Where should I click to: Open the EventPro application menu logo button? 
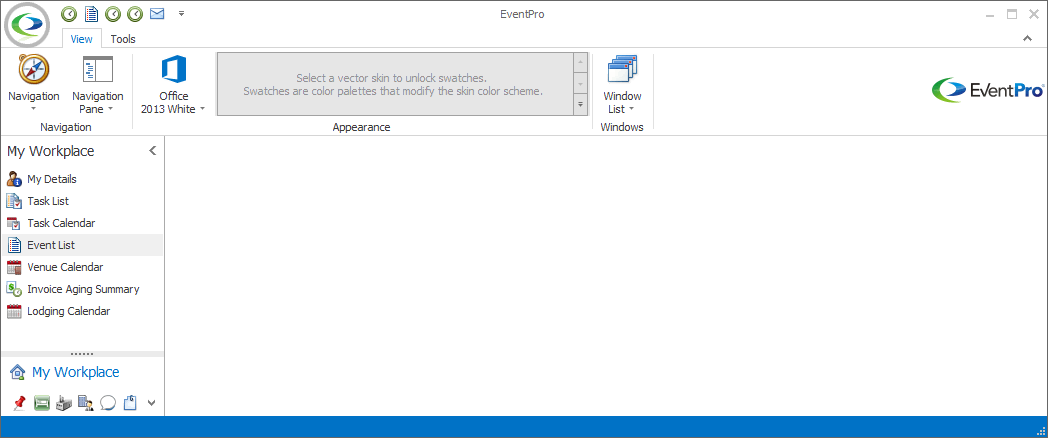coord(27,25)
